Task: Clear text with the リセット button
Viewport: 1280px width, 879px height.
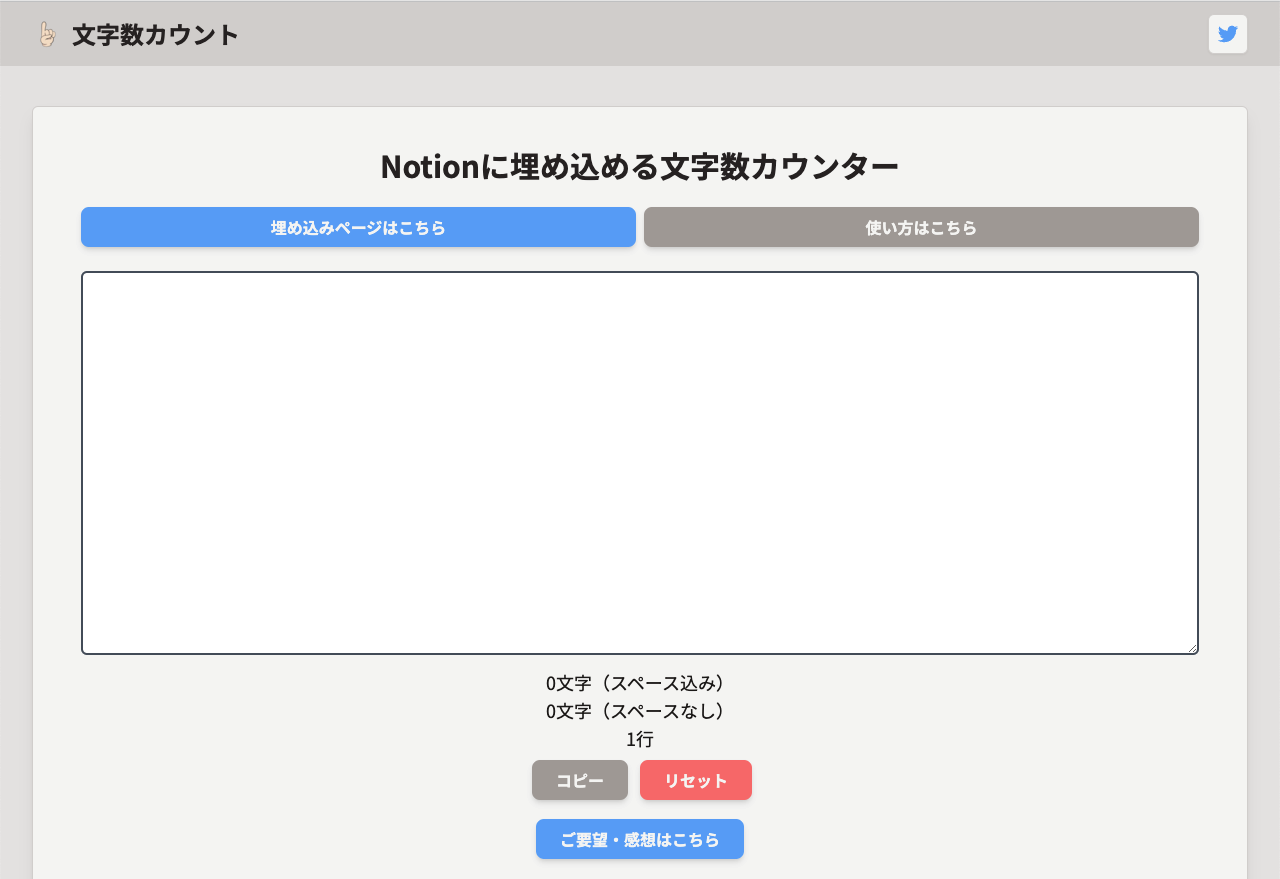Action: [x=696, y=780]
